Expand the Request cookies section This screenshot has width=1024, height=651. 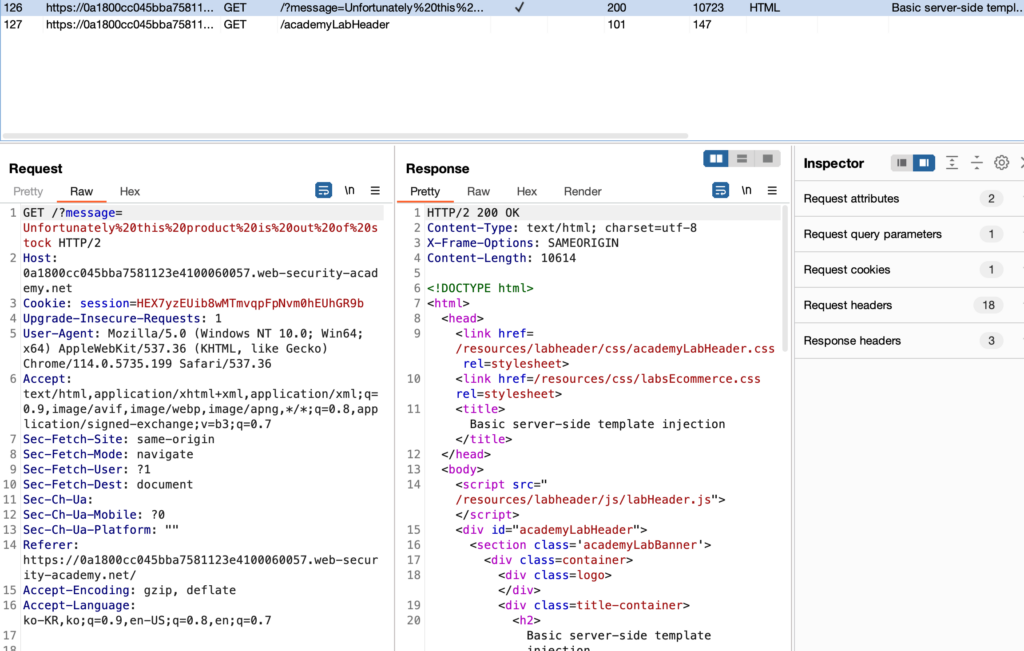tap(909, 270)
